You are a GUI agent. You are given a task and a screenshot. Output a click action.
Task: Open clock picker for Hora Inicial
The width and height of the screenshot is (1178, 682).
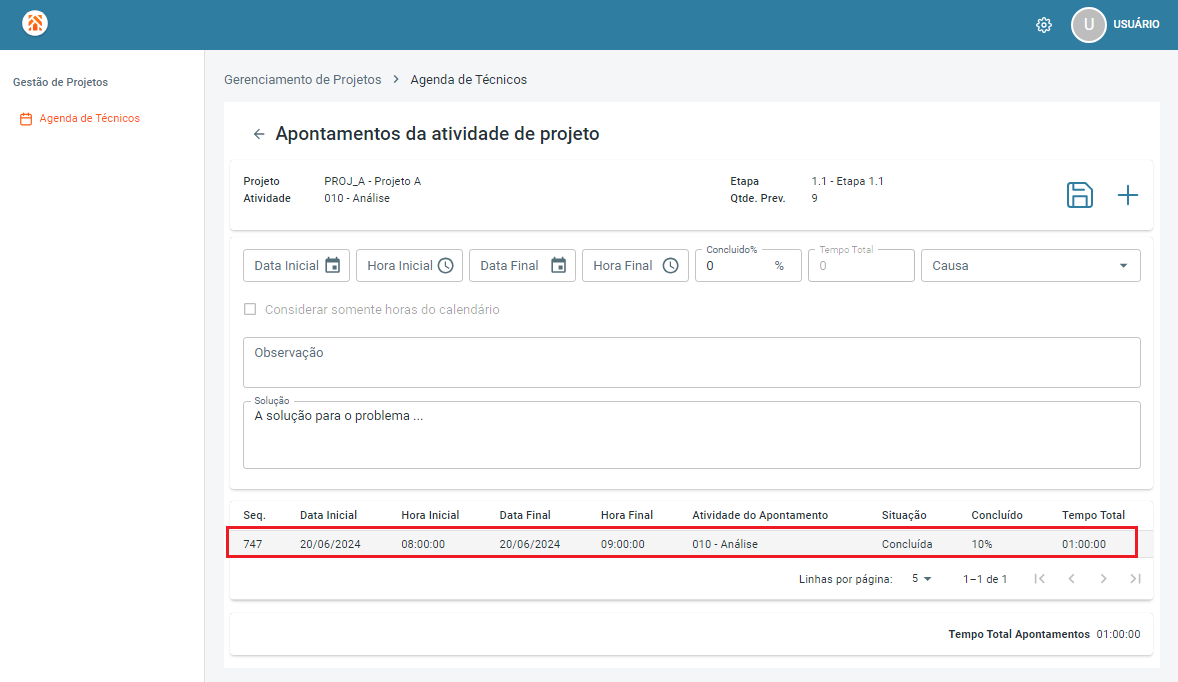(446, 266)
